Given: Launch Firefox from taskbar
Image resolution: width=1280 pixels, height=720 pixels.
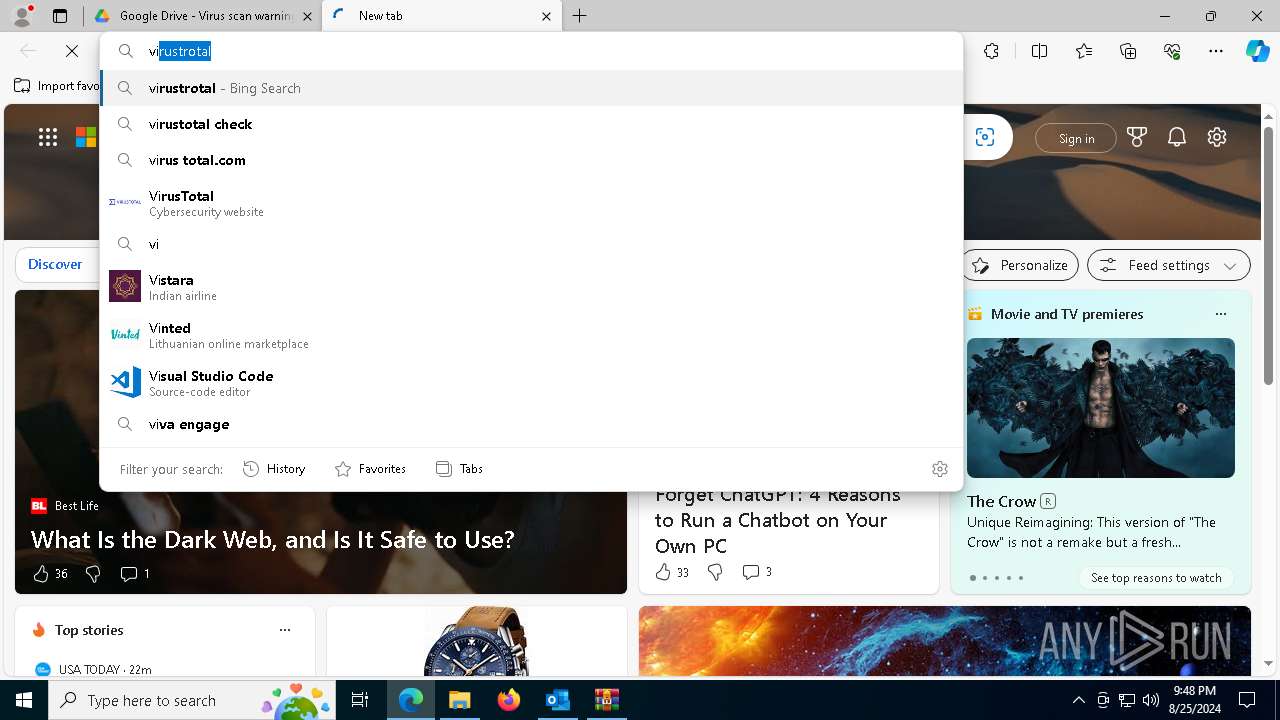Looking at the screenshot, I should pyautogui.click(x=508, y=700).
